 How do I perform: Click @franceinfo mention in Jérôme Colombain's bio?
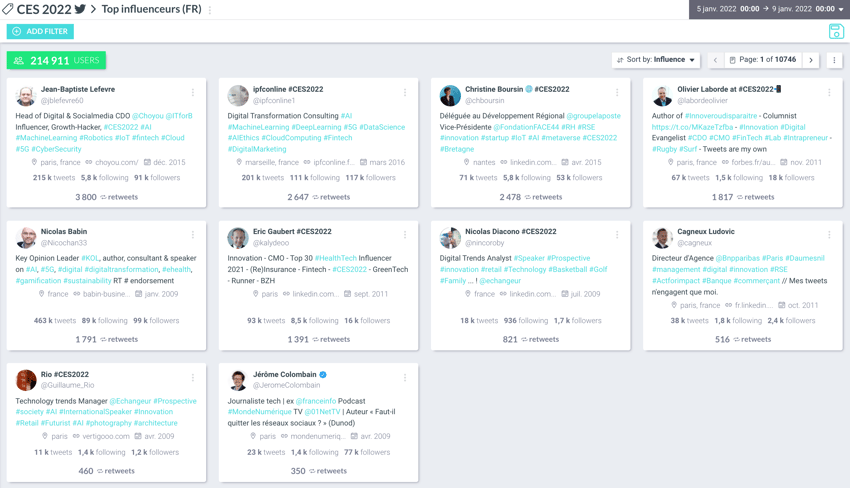pyautogui.click(x=316, y=401)
